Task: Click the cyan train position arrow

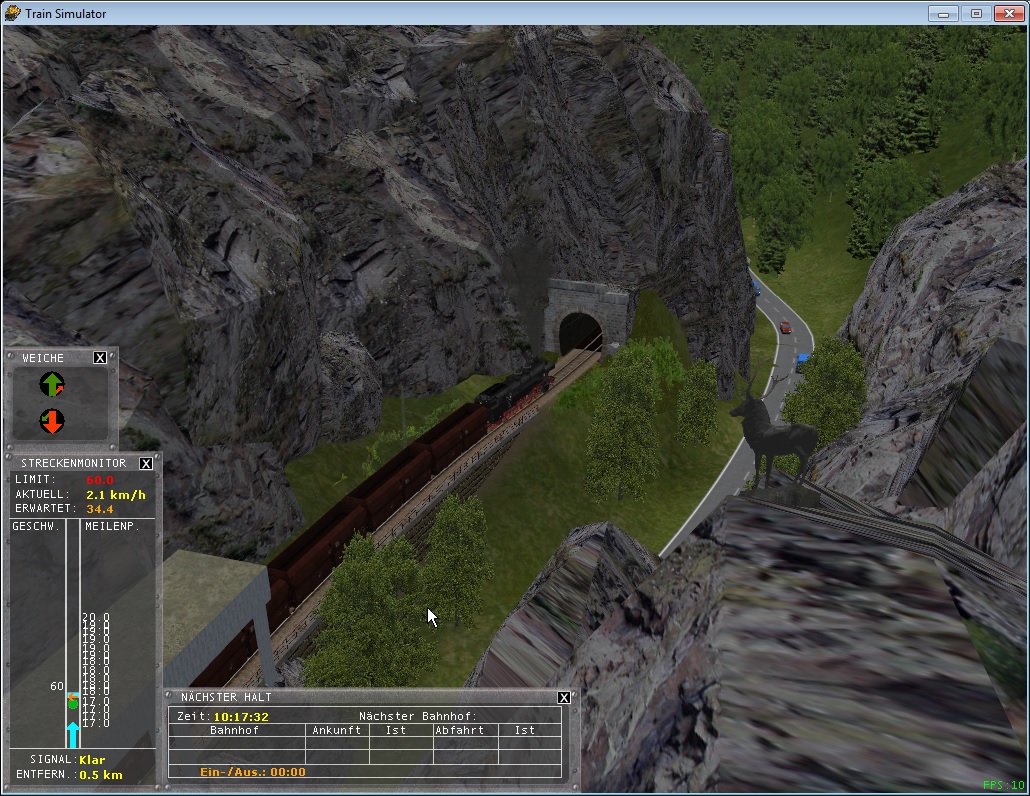Action: [x=72, y=735]
